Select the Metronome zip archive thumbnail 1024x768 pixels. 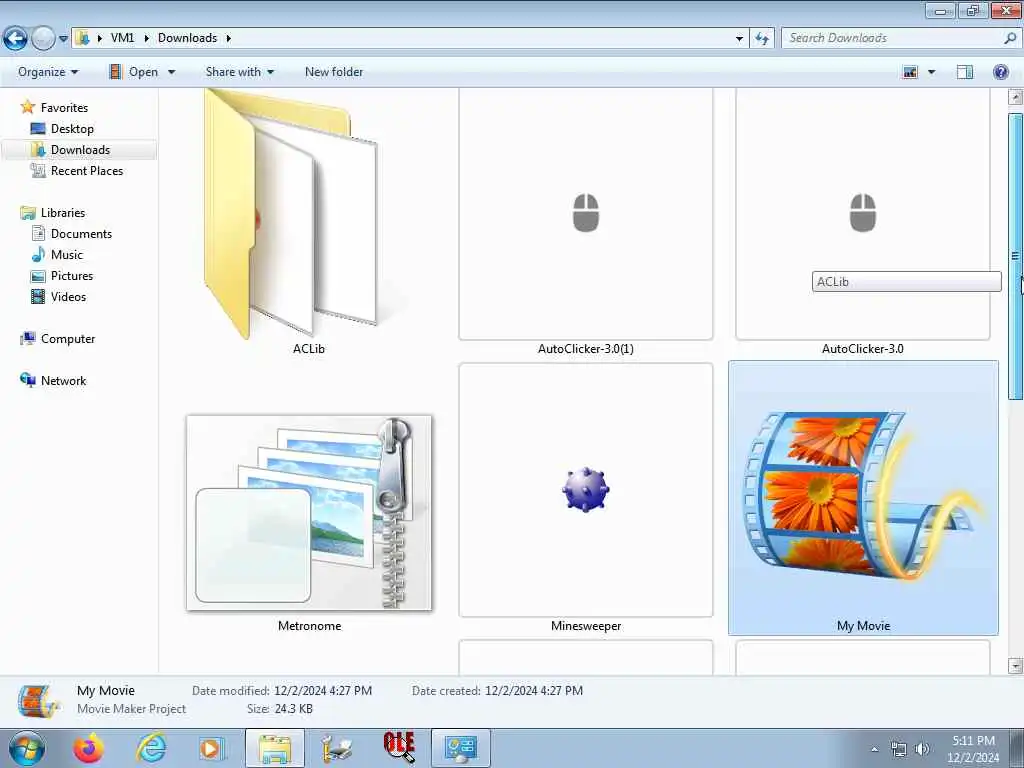[309, 513]
